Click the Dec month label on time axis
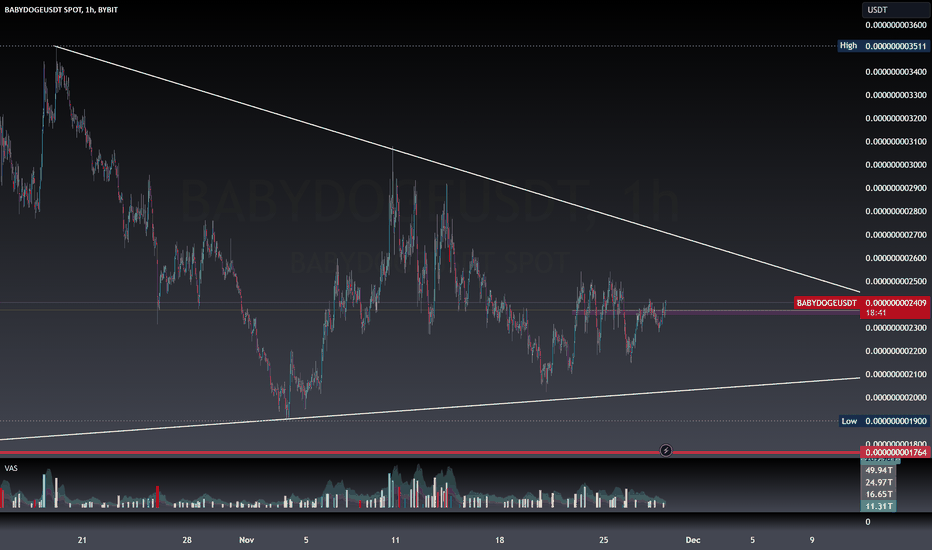The height and width of the screenshot is (550, 932). point(692,540)
